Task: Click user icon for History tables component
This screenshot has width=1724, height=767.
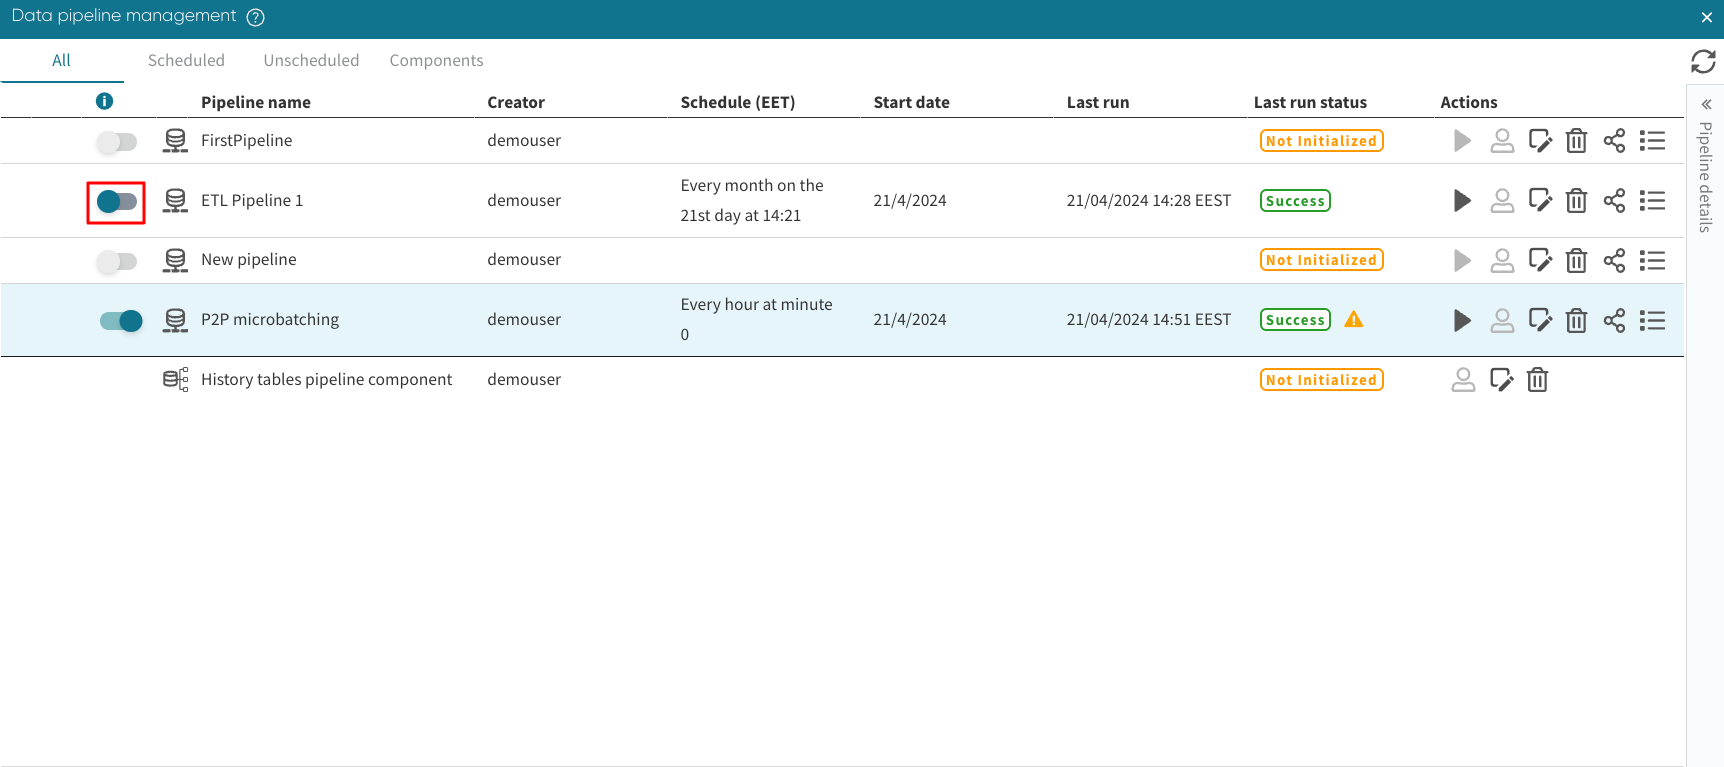Action: pos(1463,380)
